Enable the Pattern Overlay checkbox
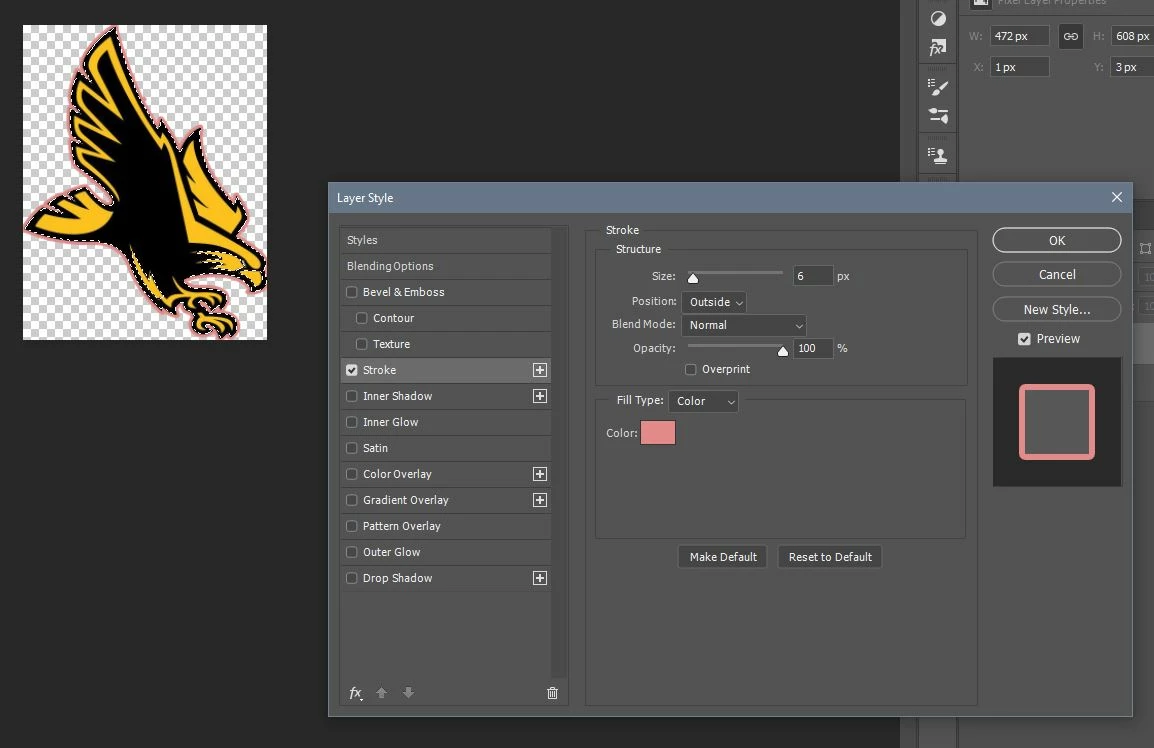 pyautogui.click(x=352, y=526)
